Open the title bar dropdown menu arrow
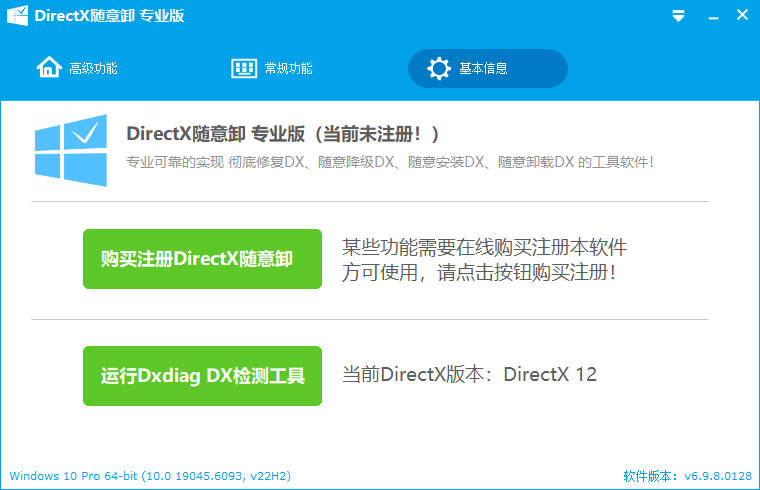 [679, 16]
